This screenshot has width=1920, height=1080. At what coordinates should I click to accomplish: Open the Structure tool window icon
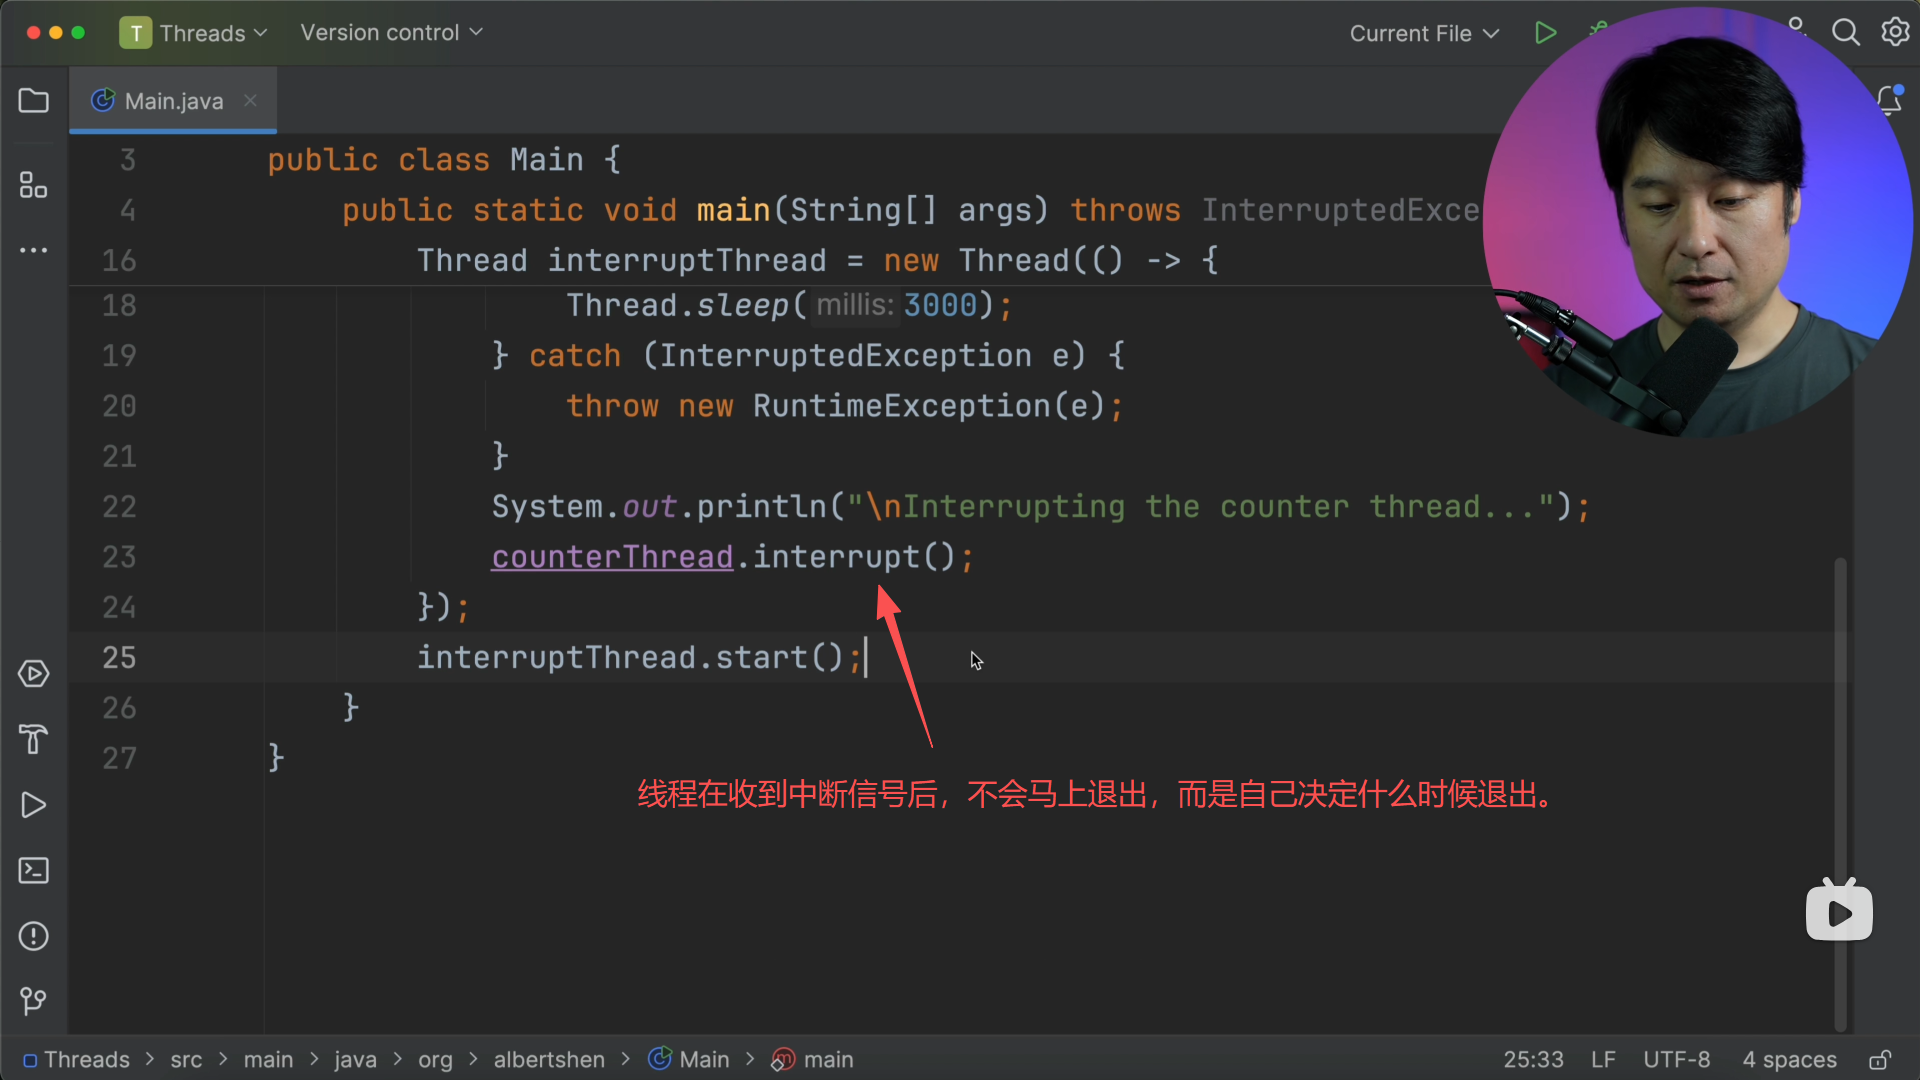coord(33,185)
